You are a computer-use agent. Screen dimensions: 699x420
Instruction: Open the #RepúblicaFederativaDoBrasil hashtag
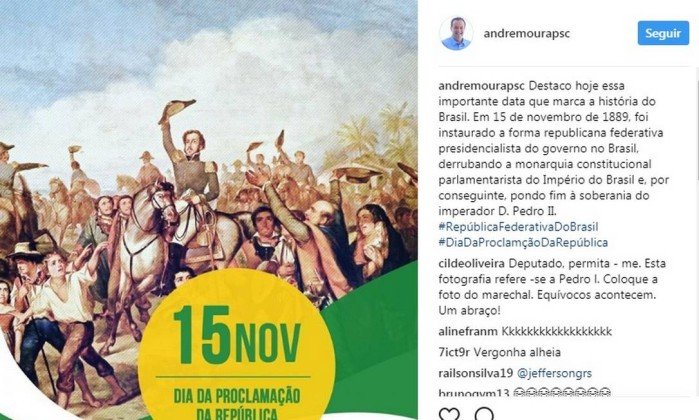pos(518,227)
